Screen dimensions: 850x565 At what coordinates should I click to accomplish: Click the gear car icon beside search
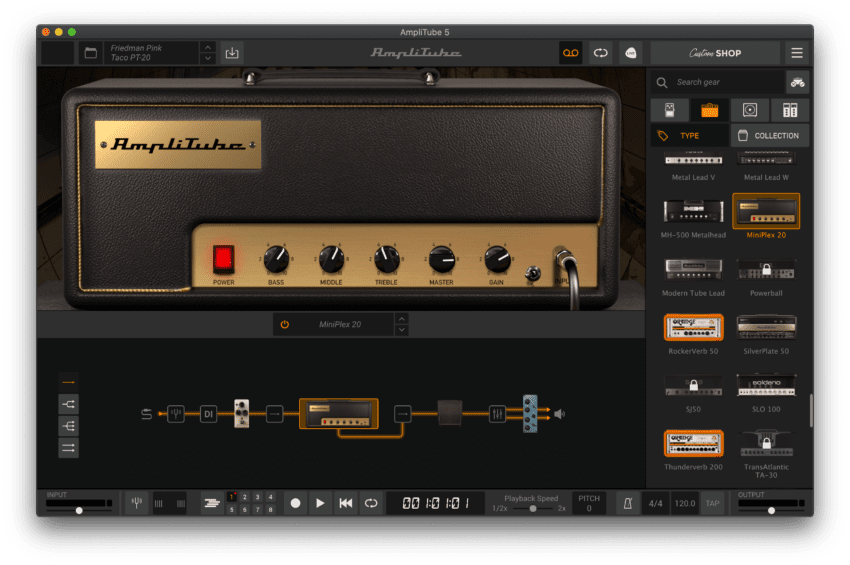tap(797, 82)
